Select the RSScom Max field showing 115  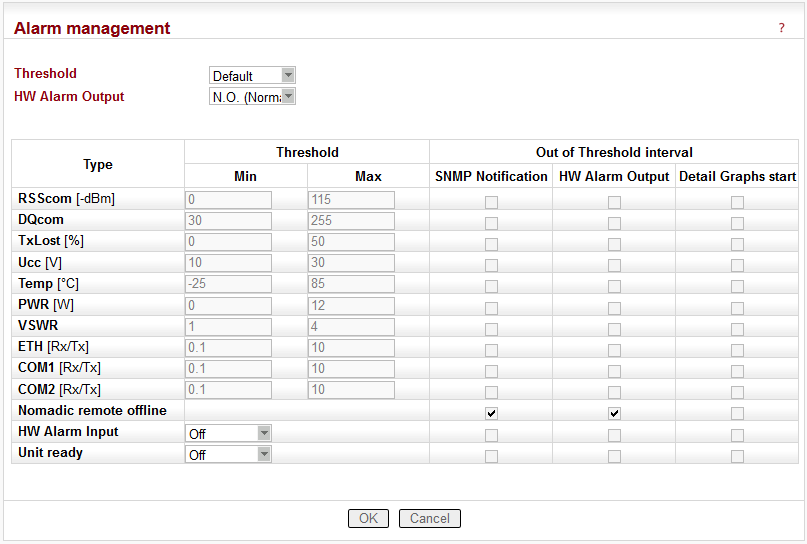point(351,200)
